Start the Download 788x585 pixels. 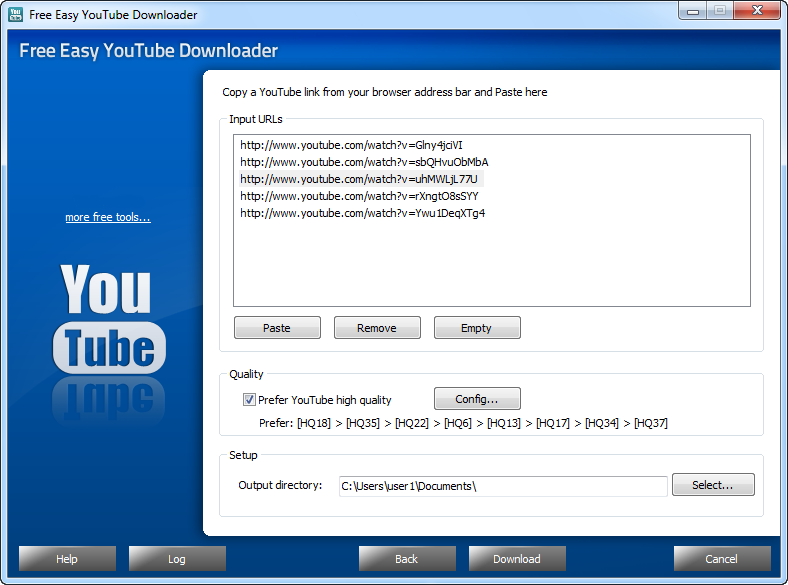517,558
